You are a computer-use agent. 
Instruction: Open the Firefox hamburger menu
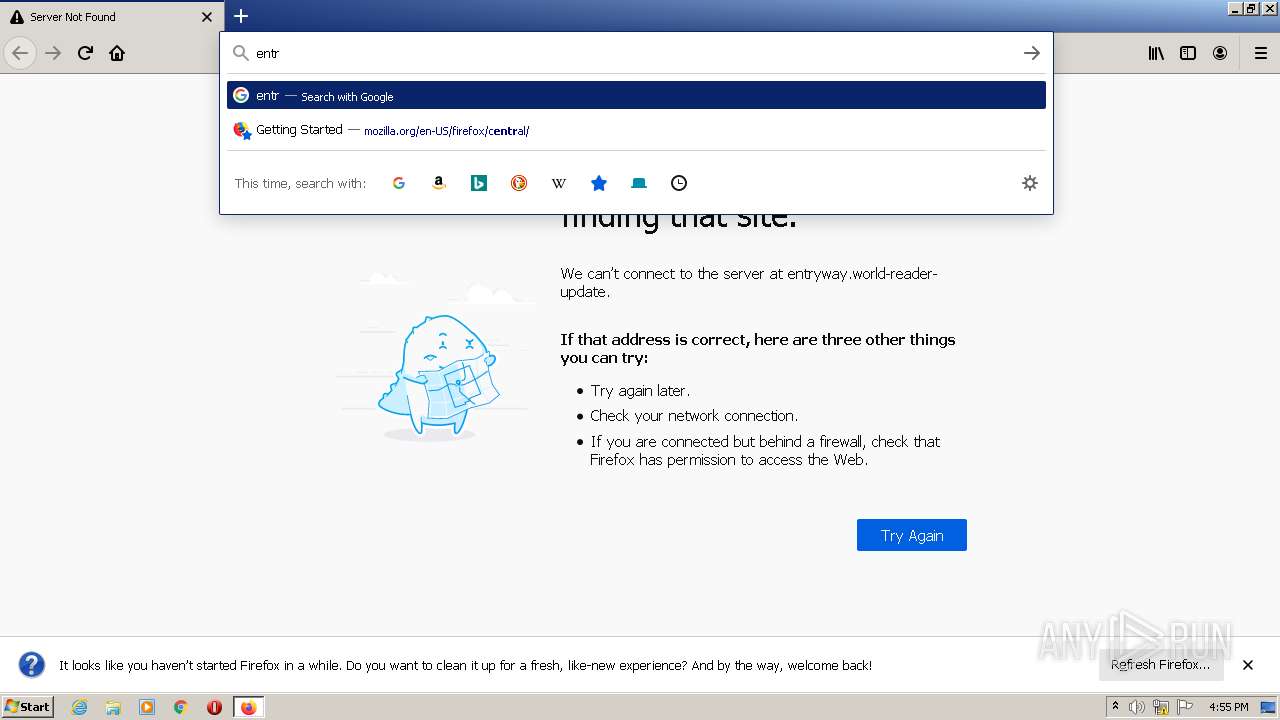(1261, 53)
